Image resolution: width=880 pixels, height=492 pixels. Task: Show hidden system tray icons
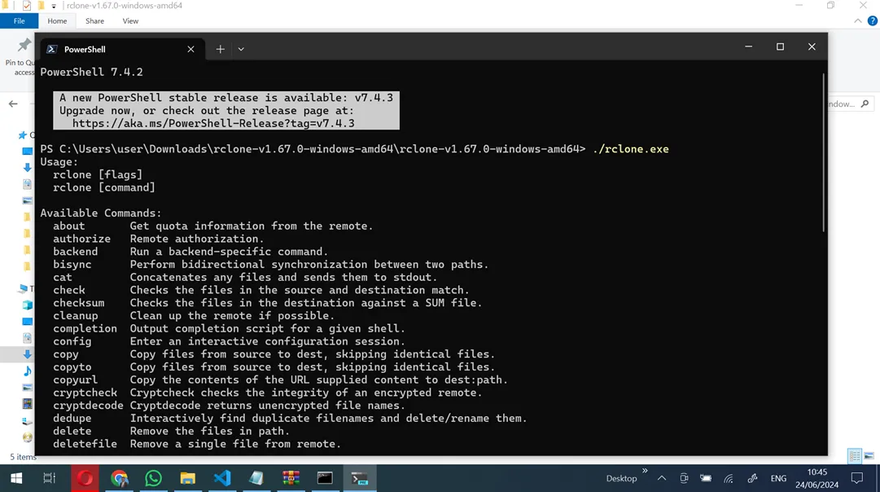(x=662, y=479)
